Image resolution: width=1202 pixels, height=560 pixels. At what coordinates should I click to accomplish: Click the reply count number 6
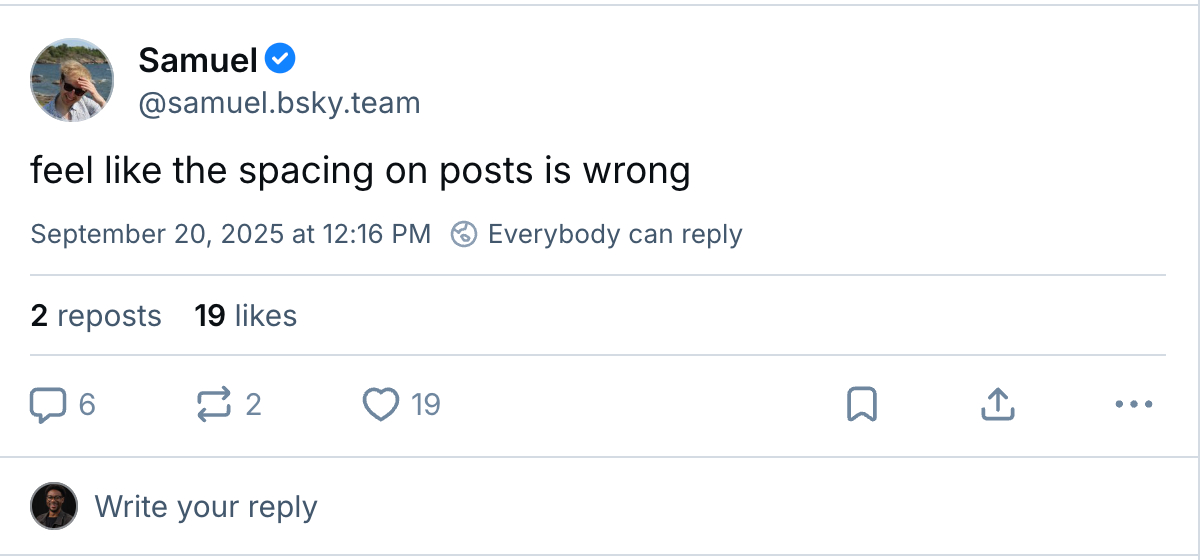[x=87, y=405]
